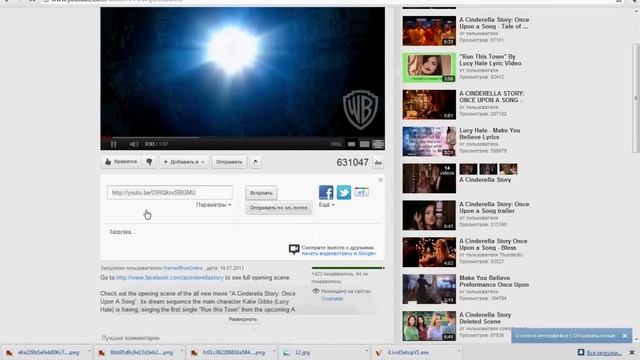The width and height of the screenshot is (640, 360).
Task: Click Отправить по эл. почте button
Action: pyautogui.click(x=278, y=208)
